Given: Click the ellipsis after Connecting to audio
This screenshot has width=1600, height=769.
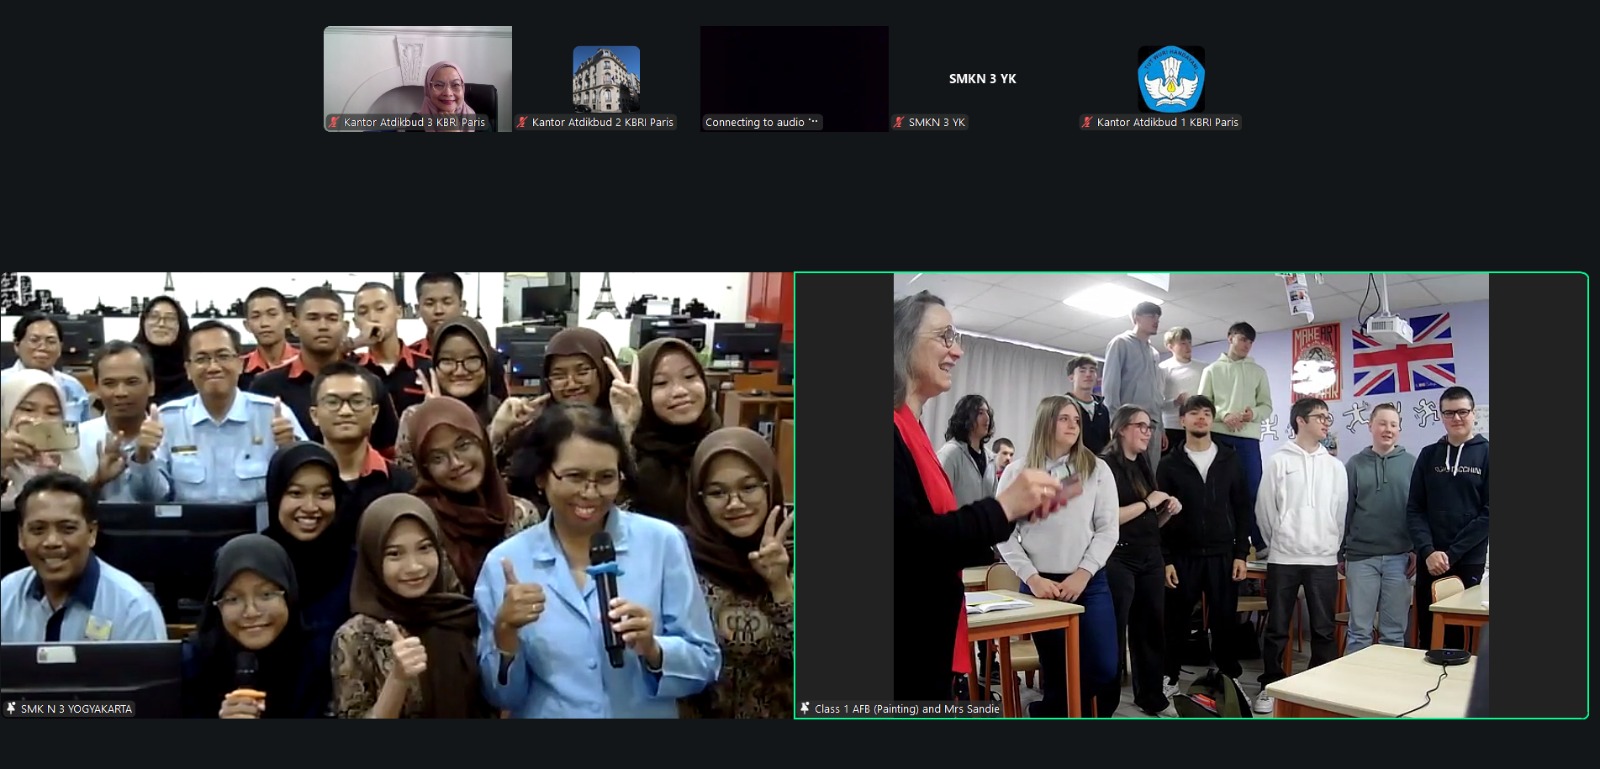Looking at the screenshot, I should coord(813,122).
